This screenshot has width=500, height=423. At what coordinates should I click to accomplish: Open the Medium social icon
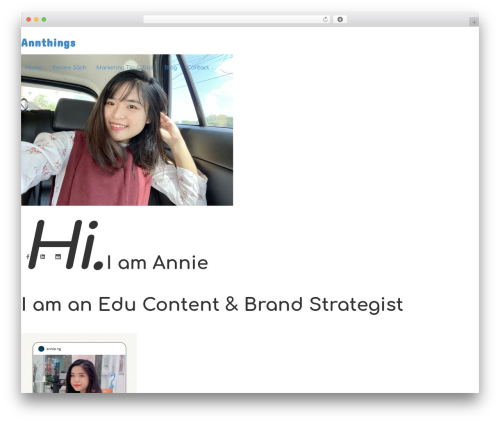coord(58,256)
